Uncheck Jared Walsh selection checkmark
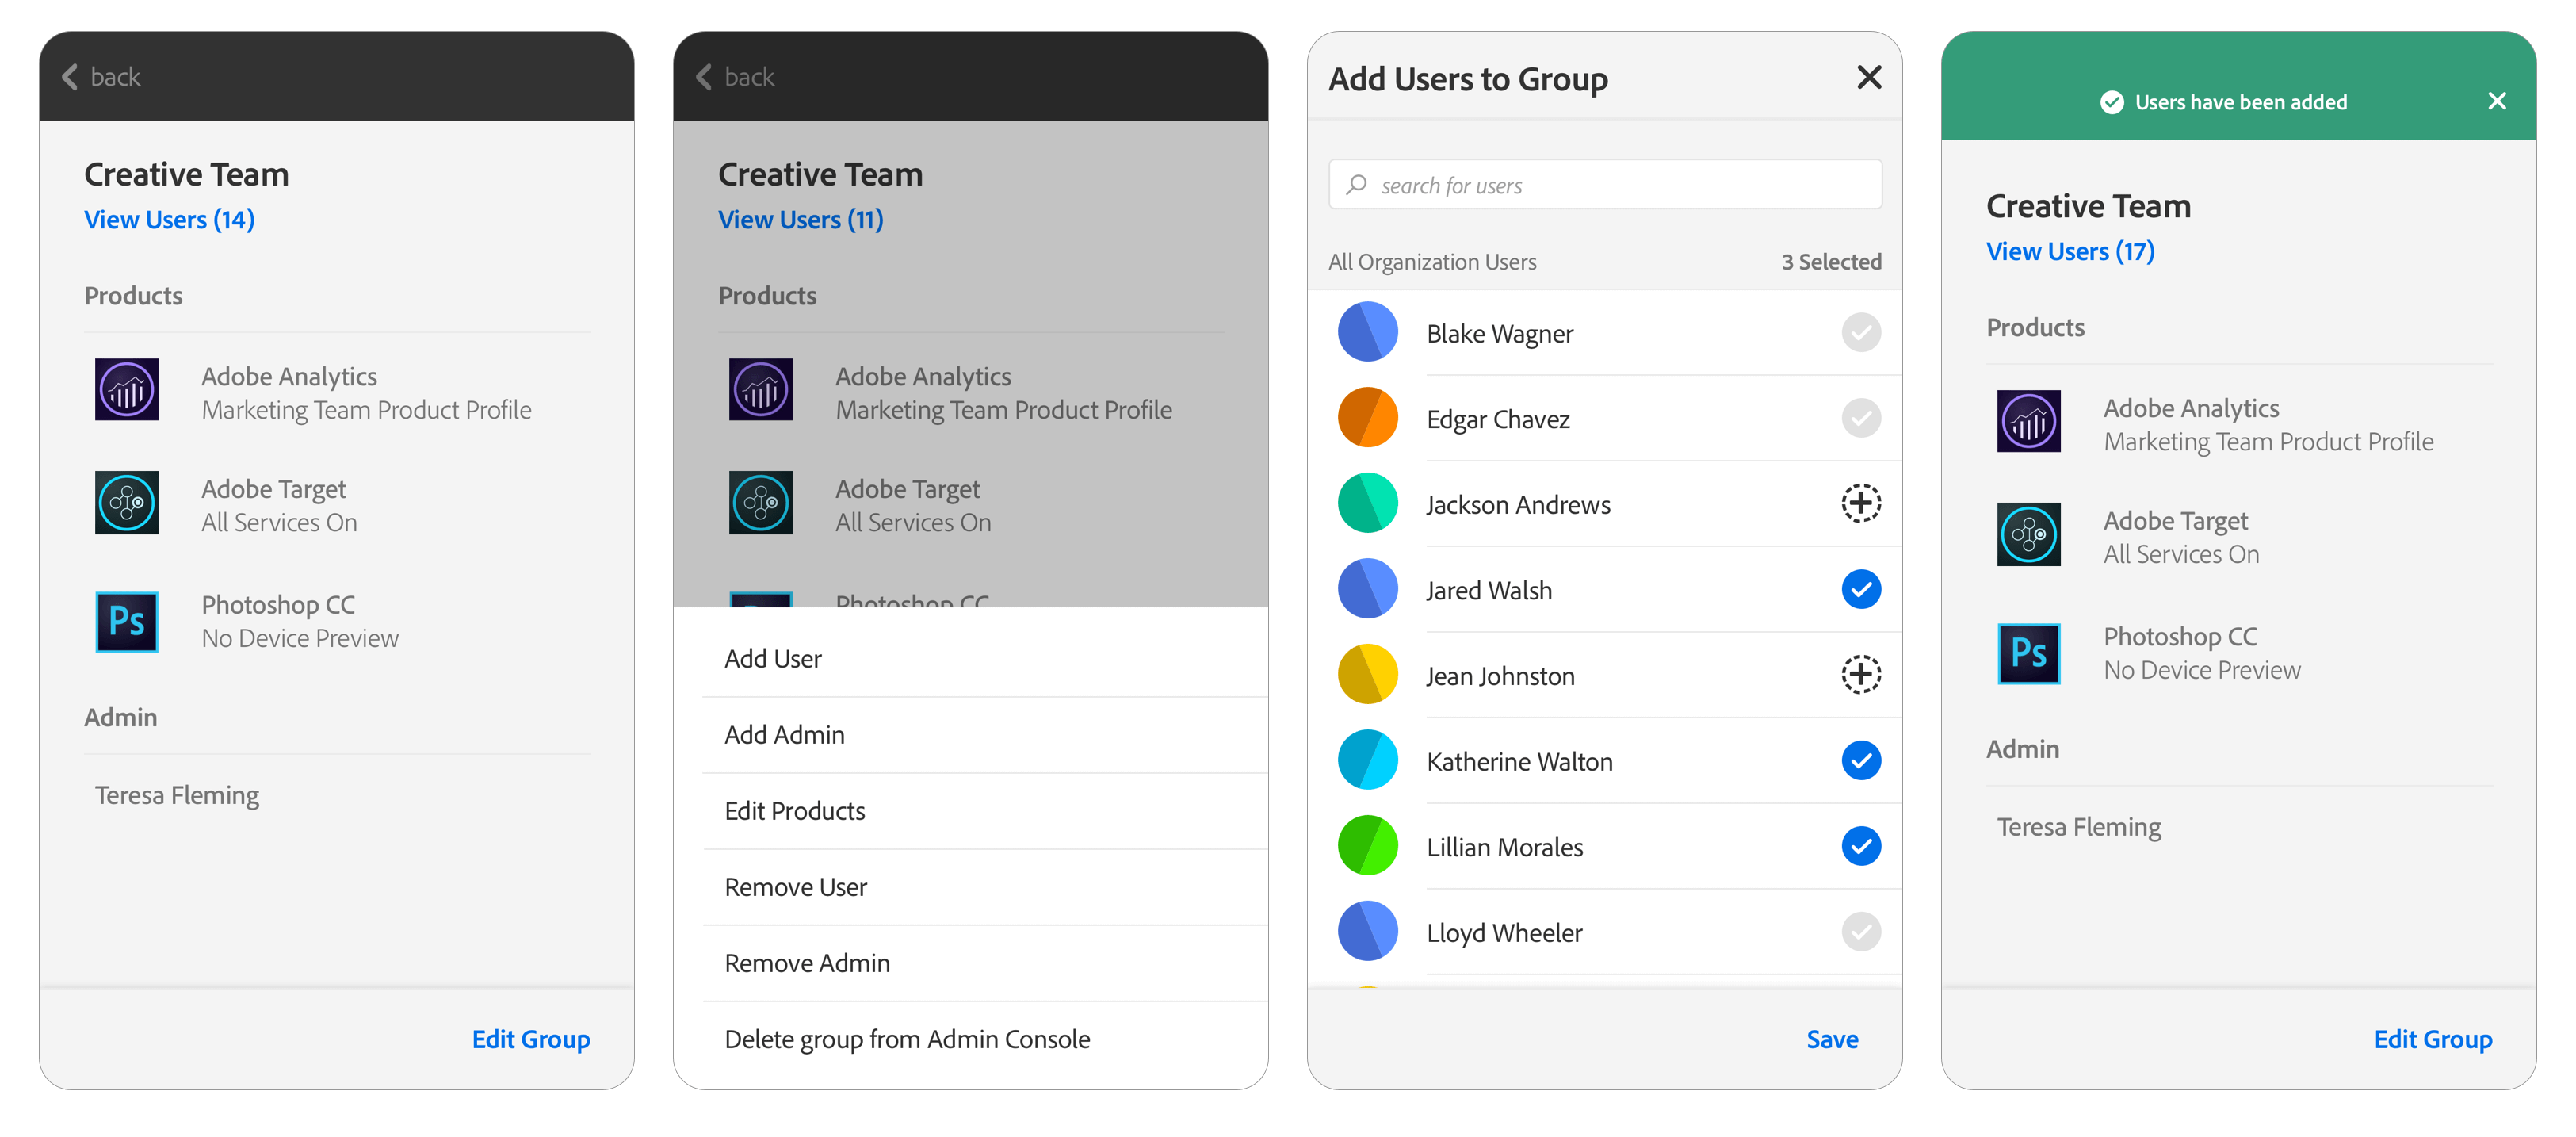Viewport: 2576px width, 1137px height. 1860,589
